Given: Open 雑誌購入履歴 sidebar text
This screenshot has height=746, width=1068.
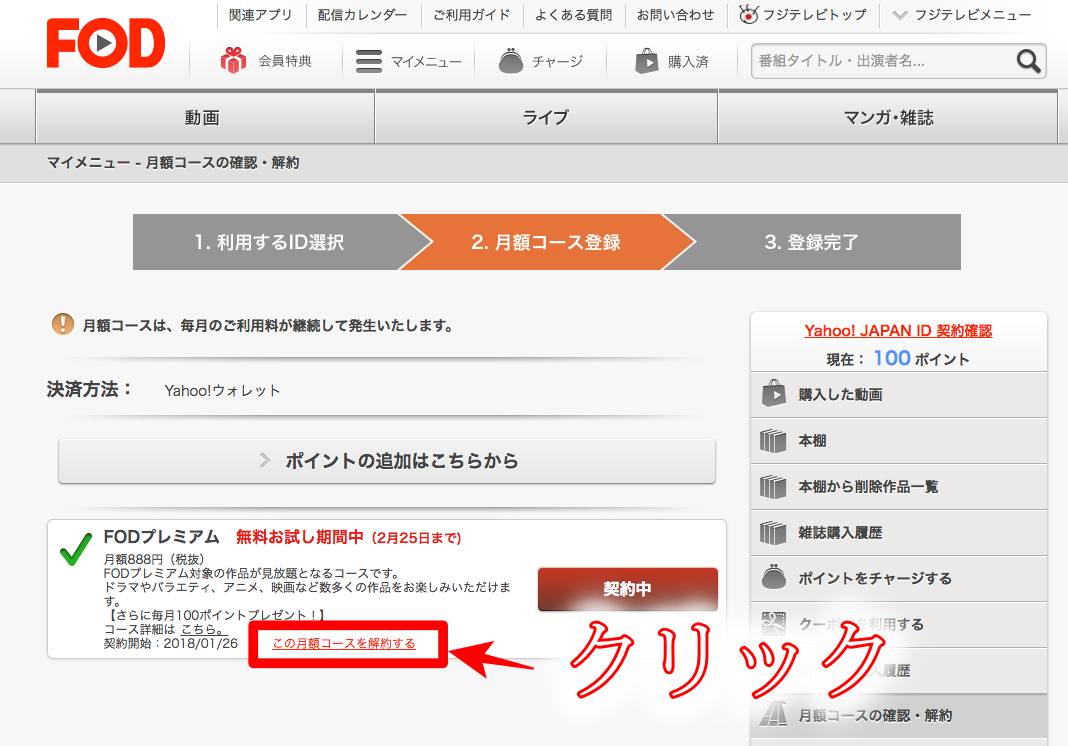Looking at the screenshot, I should tap(840, 532).
